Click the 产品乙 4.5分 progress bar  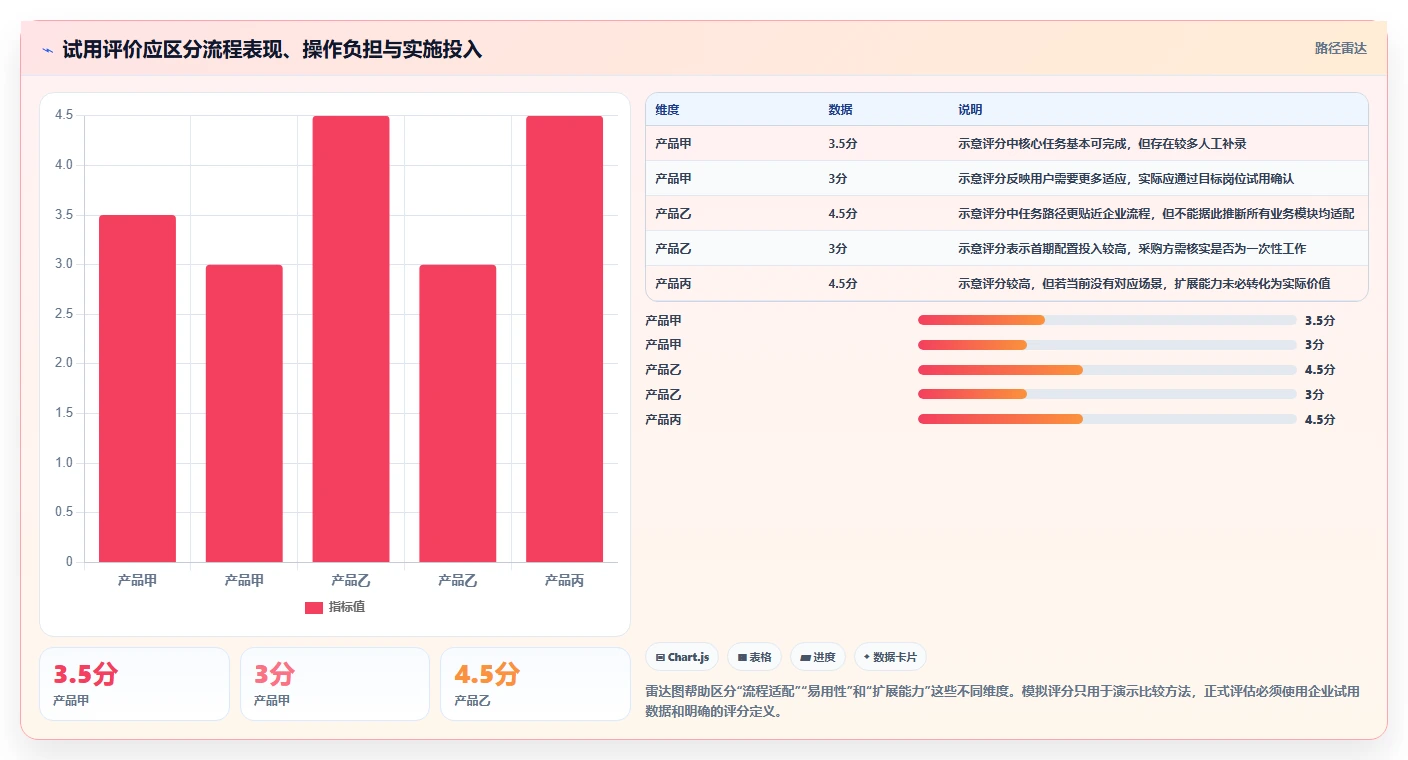tap(1107, 370)
